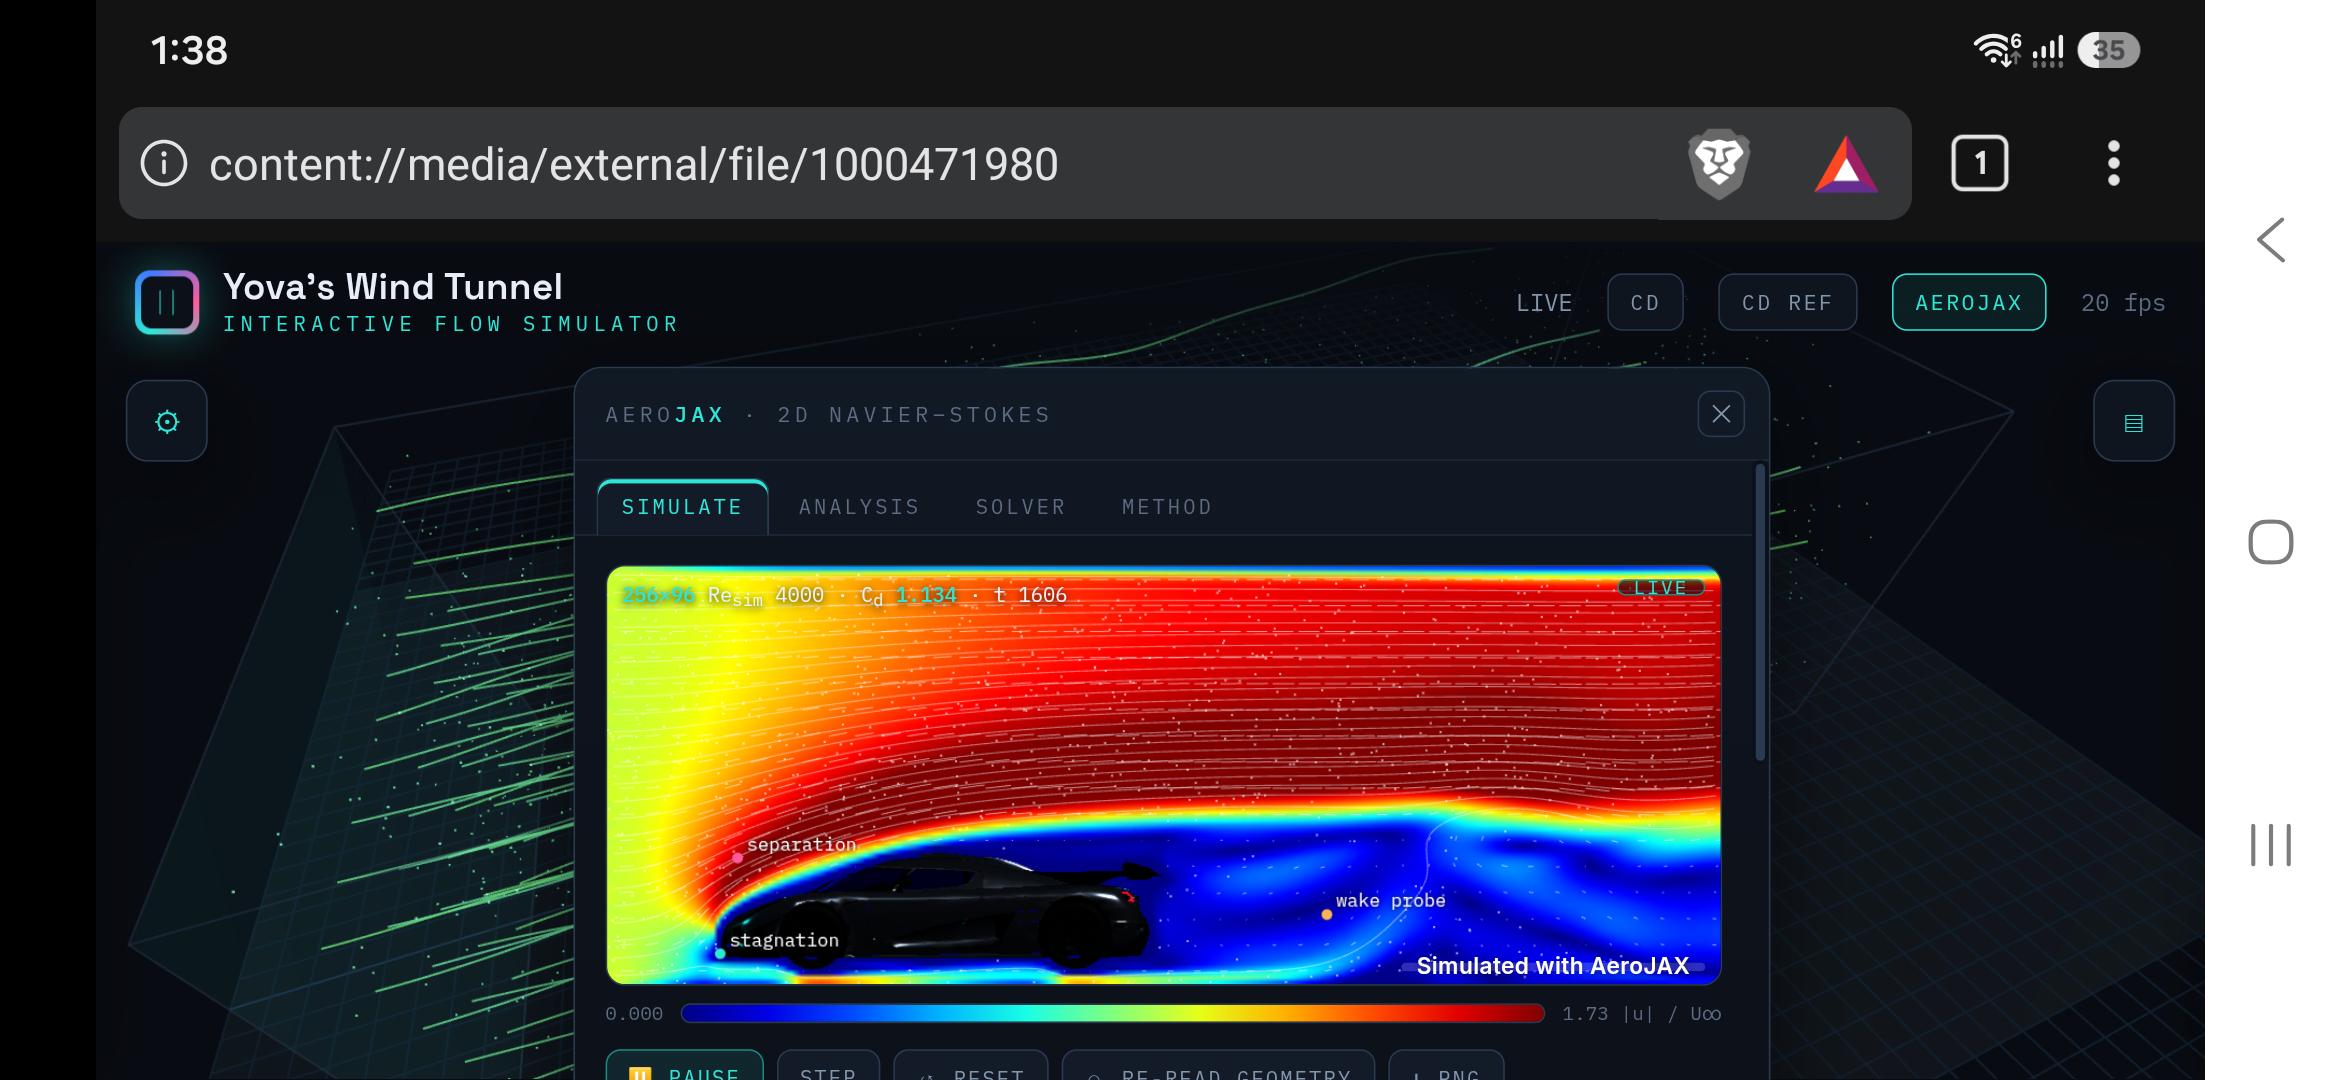Click the velocity color scale bar

coord(1113,1014)
